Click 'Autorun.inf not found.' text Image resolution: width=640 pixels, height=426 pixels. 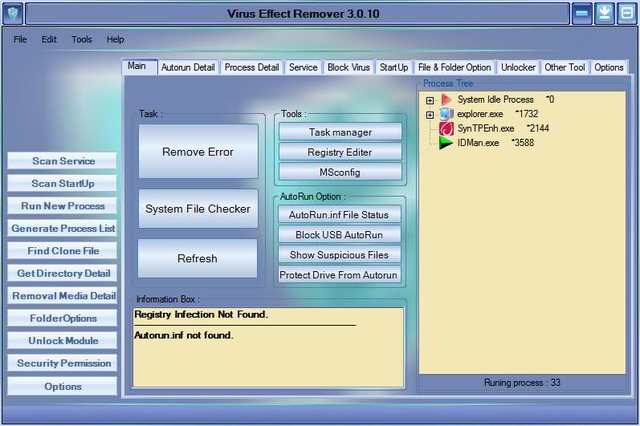[184, 335]
